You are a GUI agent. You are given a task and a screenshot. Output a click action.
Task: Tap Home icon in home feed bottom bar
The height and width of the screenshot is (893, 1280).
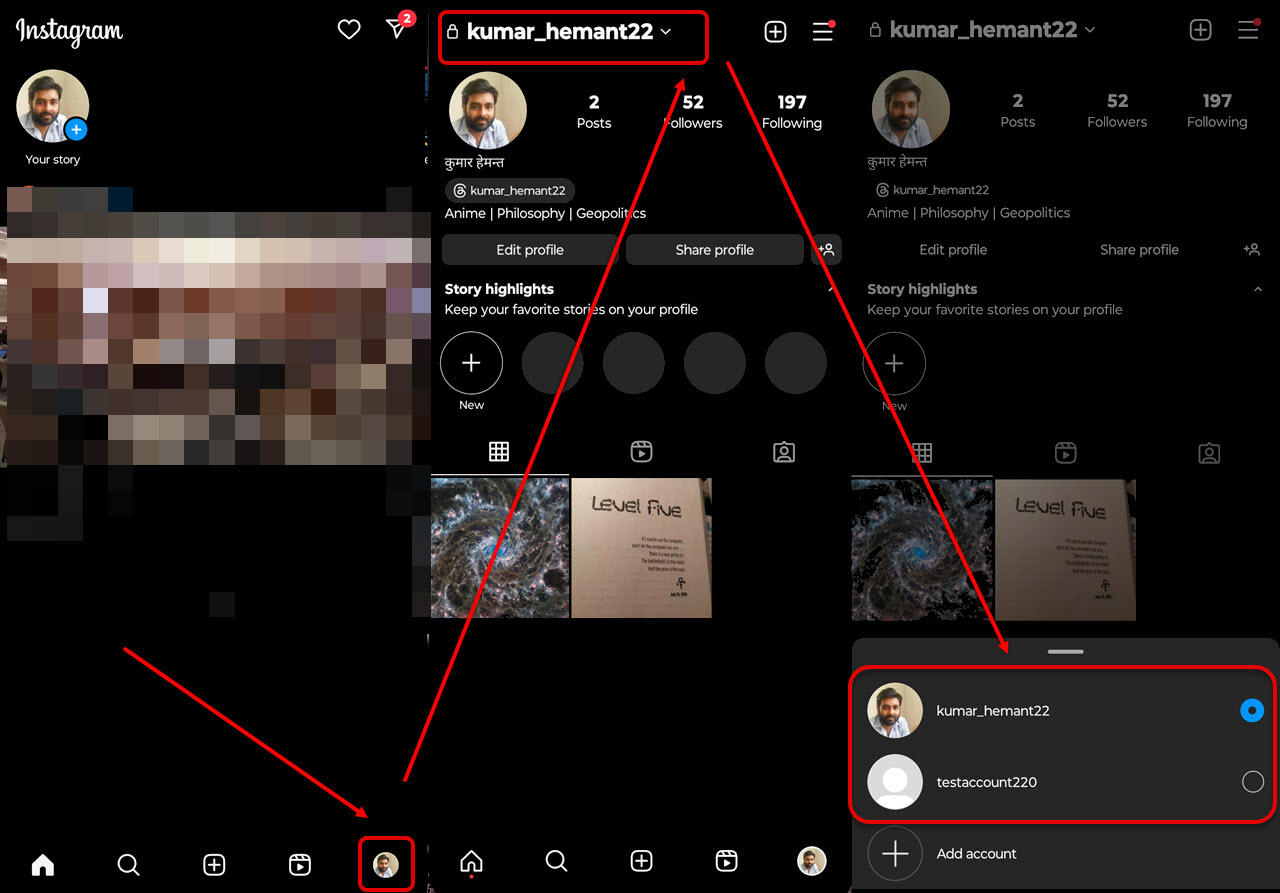pos(43,864)
